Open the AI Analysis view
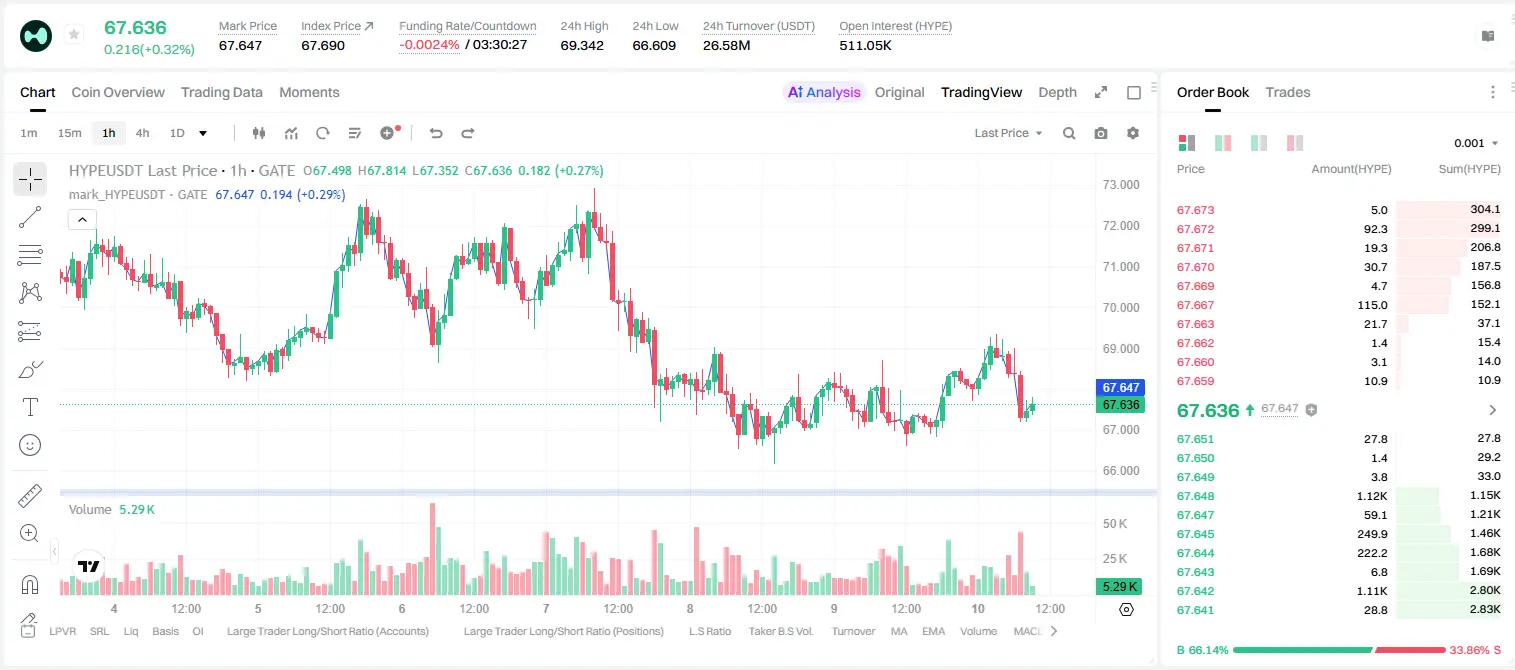1515x670 pixels. pyautogui.click(x=824, y=92)
